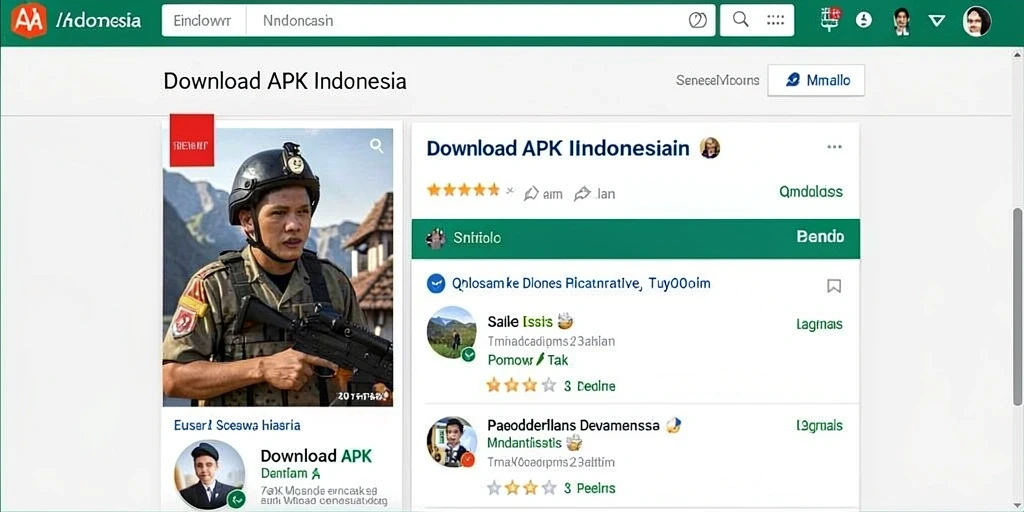Open the uniformed officer avatar thumbnail
The width and height of the screenshot is (1024, 512).
209,475
